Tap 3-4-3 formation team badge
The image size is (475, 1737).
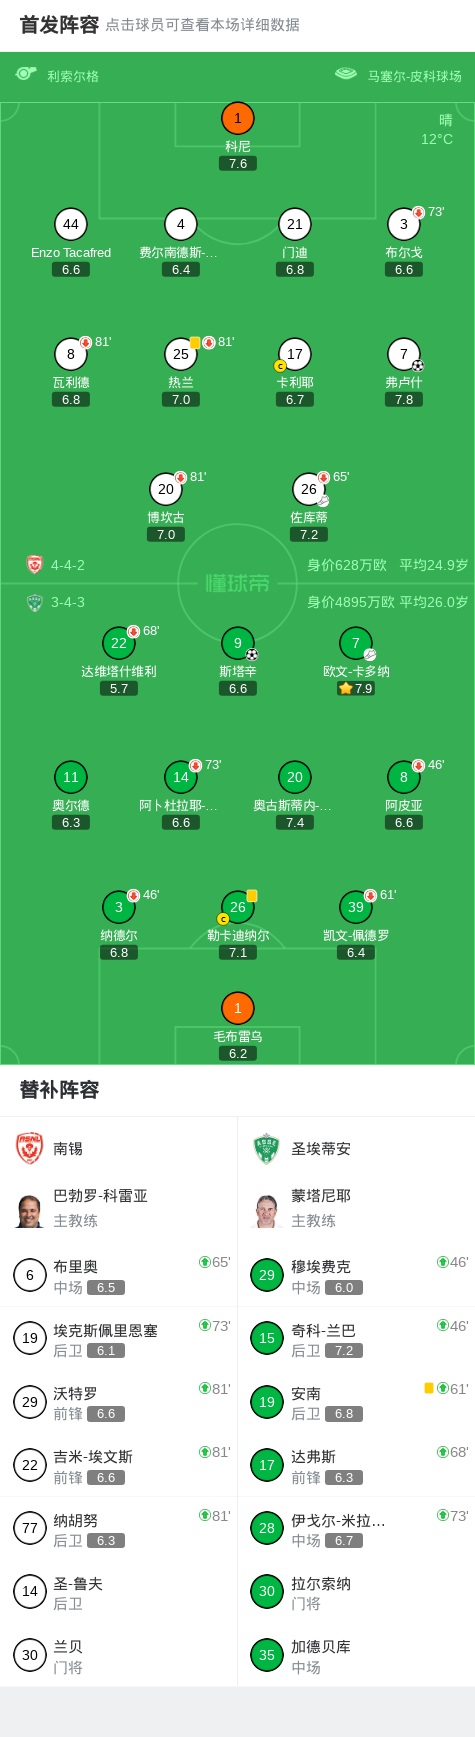point(35,602)
